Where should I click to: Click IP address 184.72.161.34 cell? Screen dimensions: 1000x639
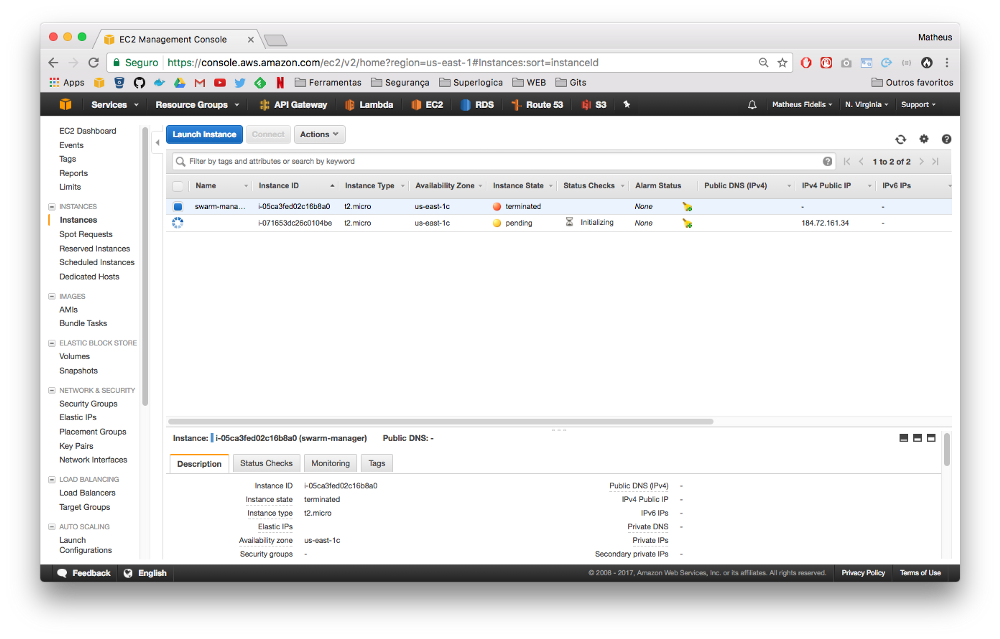coord(825,223)
